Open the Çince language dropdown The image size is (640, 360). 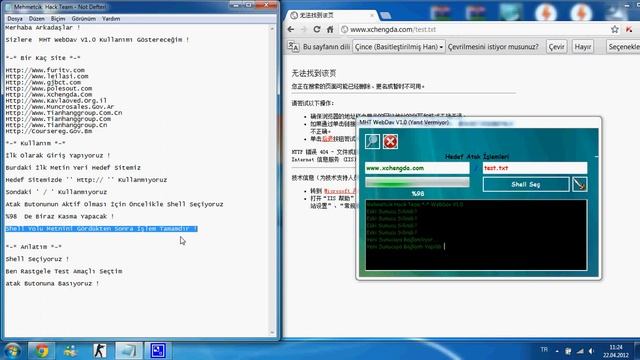(x=398, y=47)
